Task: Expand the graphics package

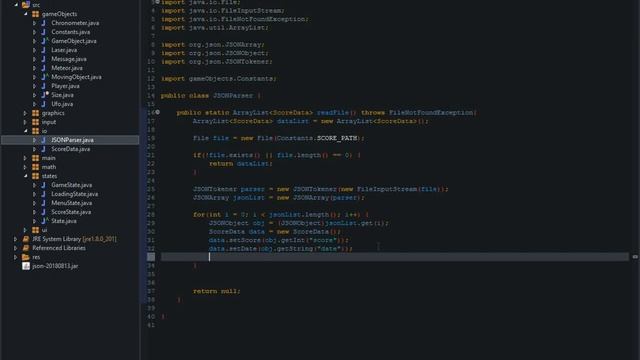Action: (25, 113)
